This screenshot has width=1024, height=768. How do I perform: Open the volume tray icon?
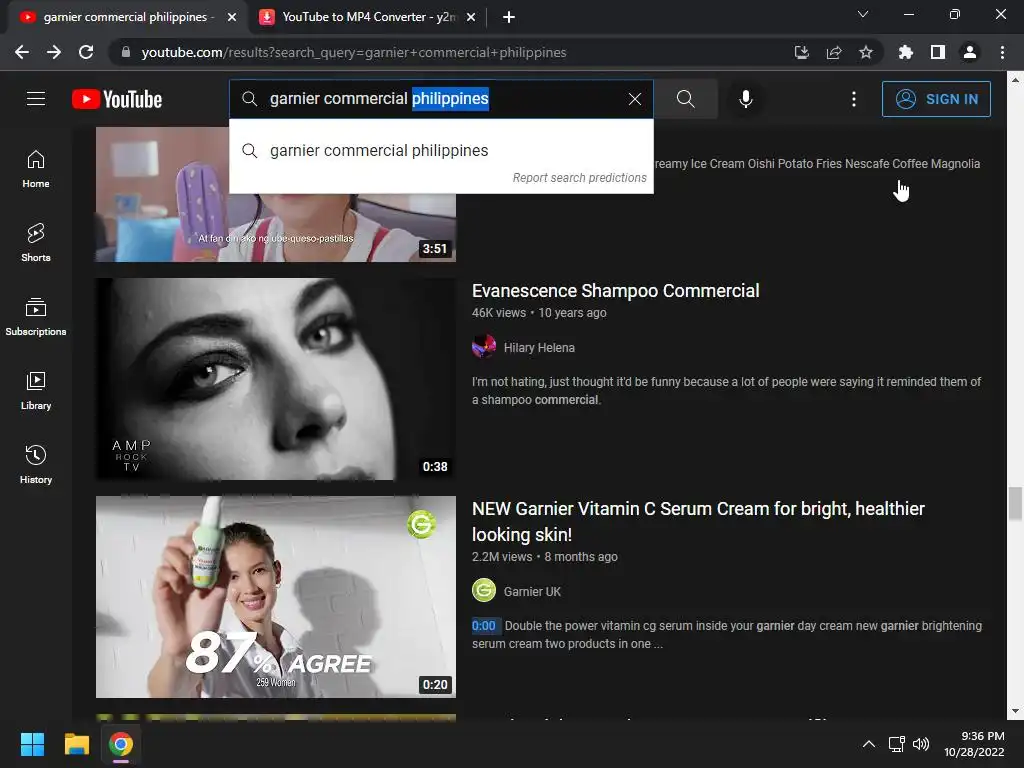(x=921, y=744)
